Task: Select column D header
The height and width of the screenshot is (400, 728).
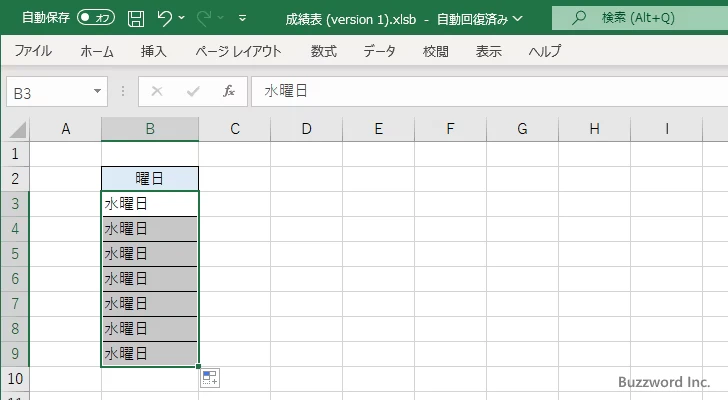Action: pos(306,129)
